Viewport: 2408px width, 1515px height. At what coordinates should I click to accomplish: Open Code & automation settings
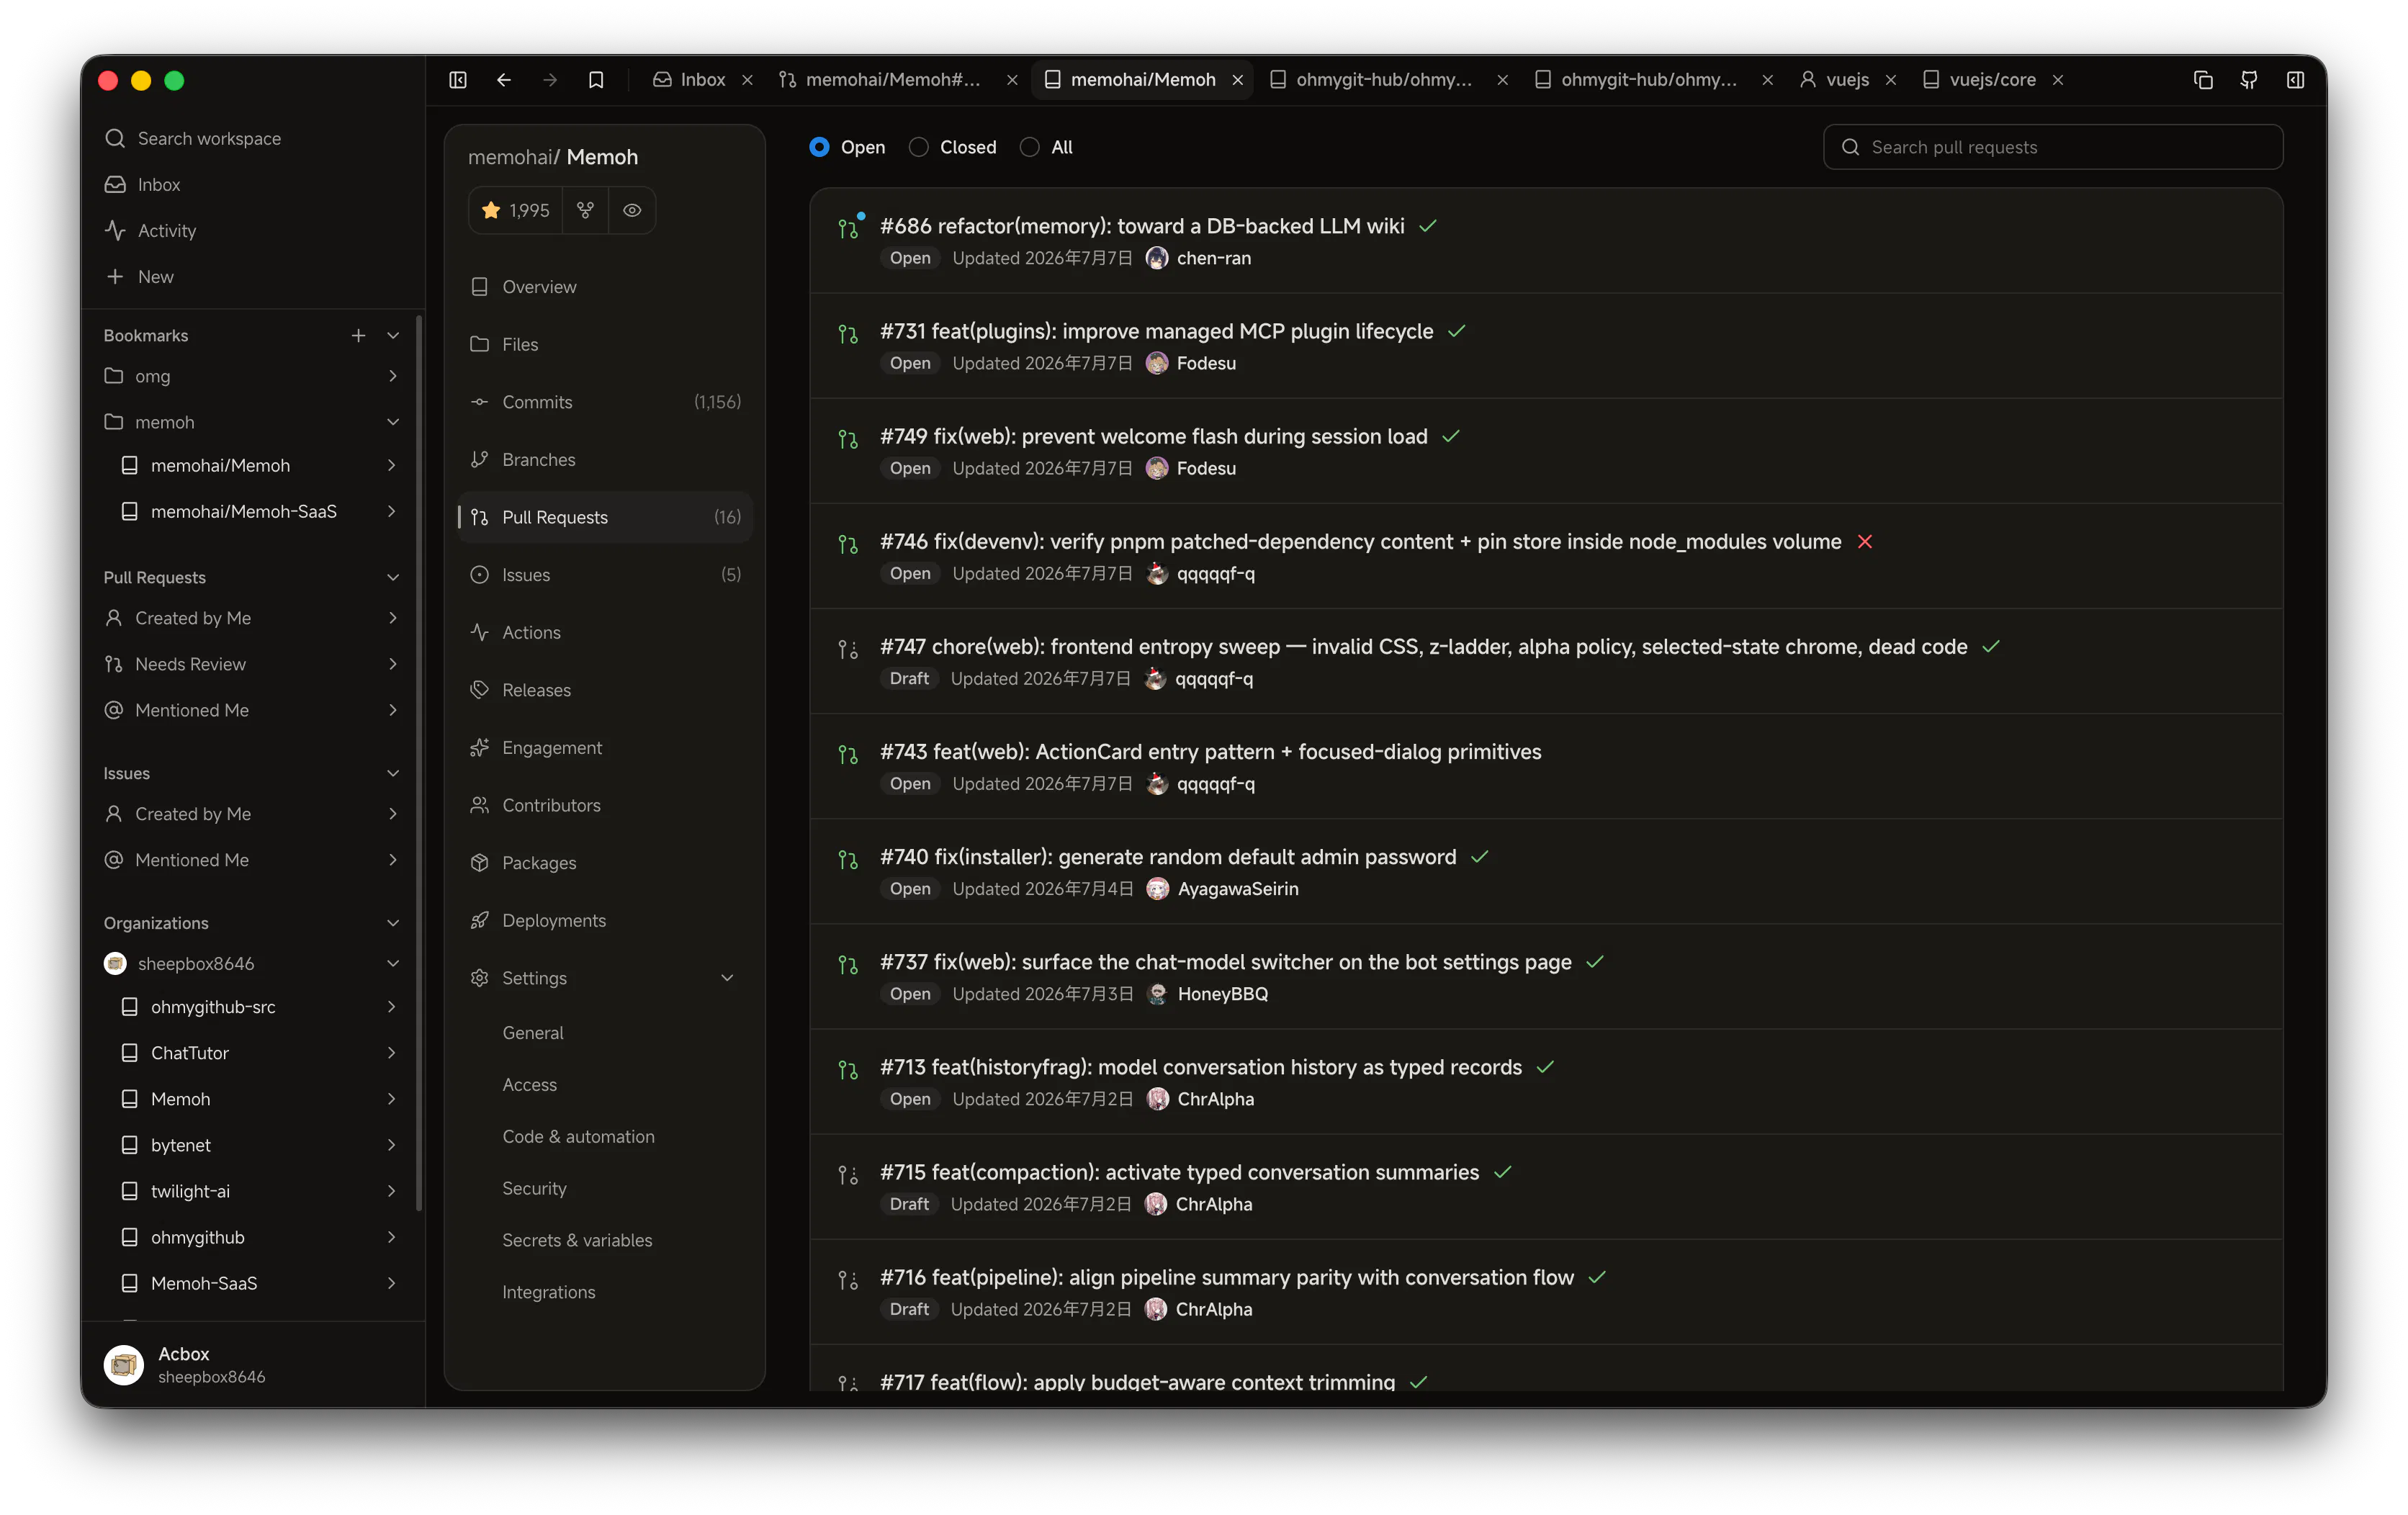point(578,1137)
